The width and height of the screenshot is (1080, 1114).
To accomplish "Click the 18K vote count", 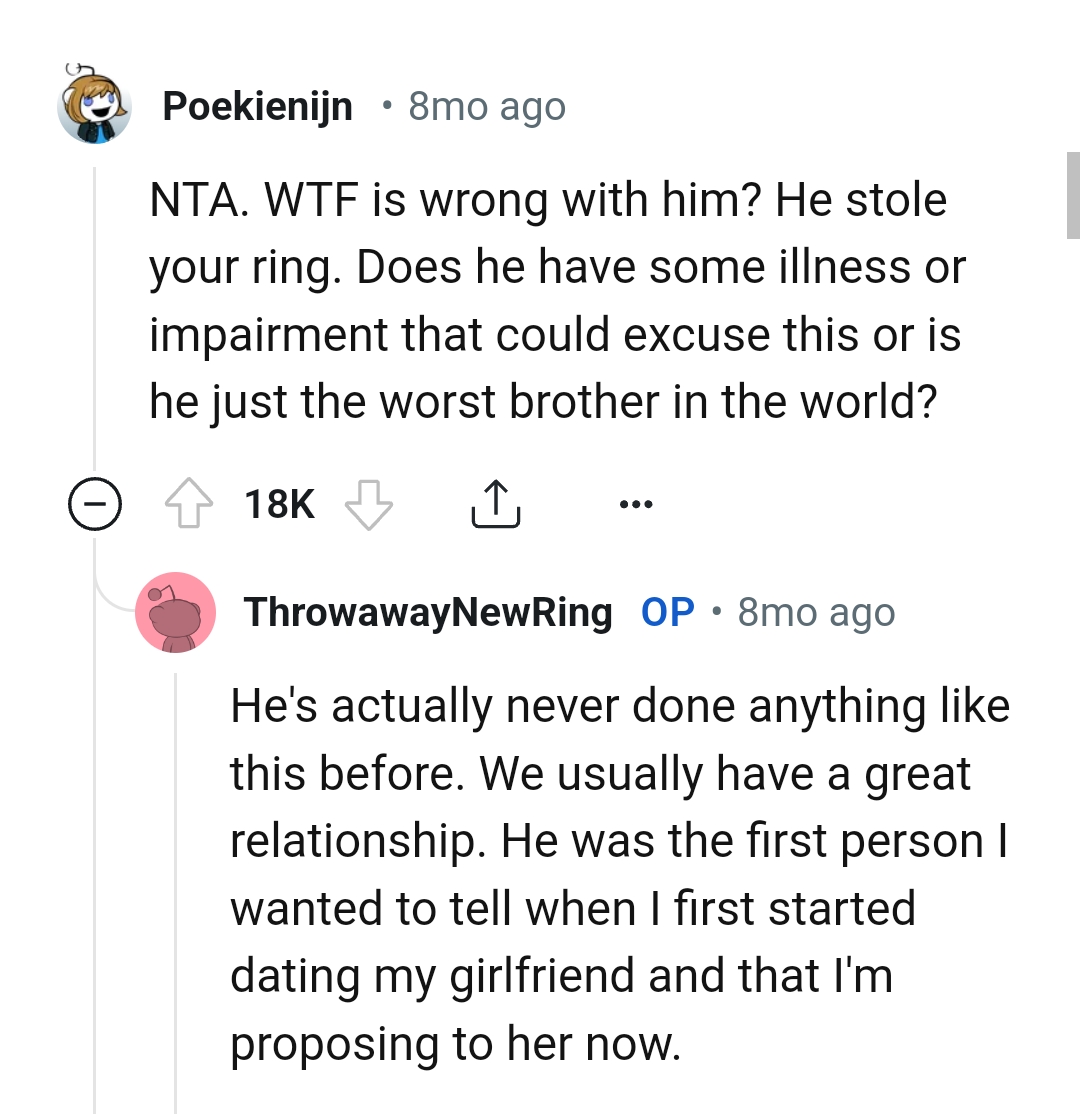I will pyautogui.click(x=281, y=503).
